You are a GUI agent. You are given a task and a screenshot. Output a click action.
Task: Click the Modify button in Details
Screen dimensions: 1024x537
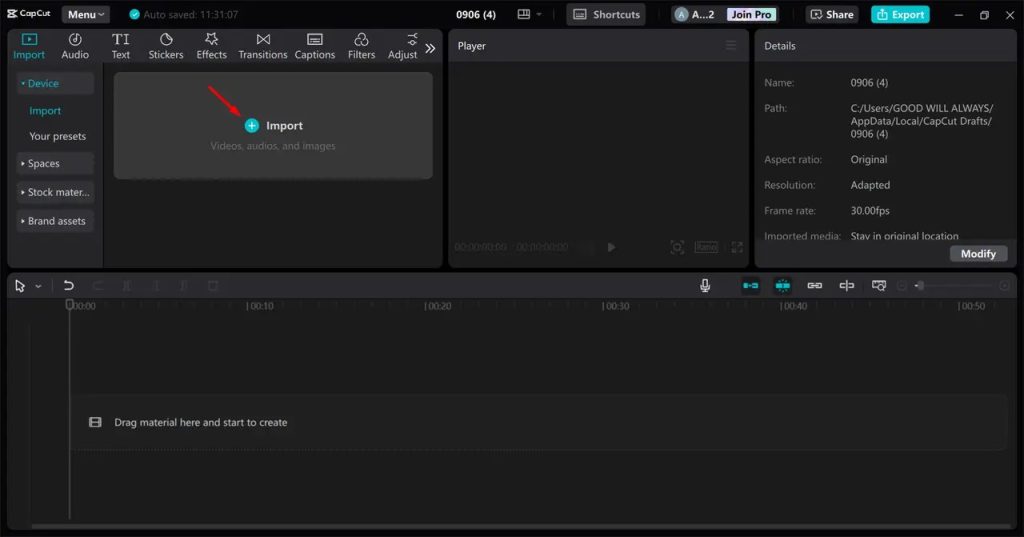pos(978,254)
